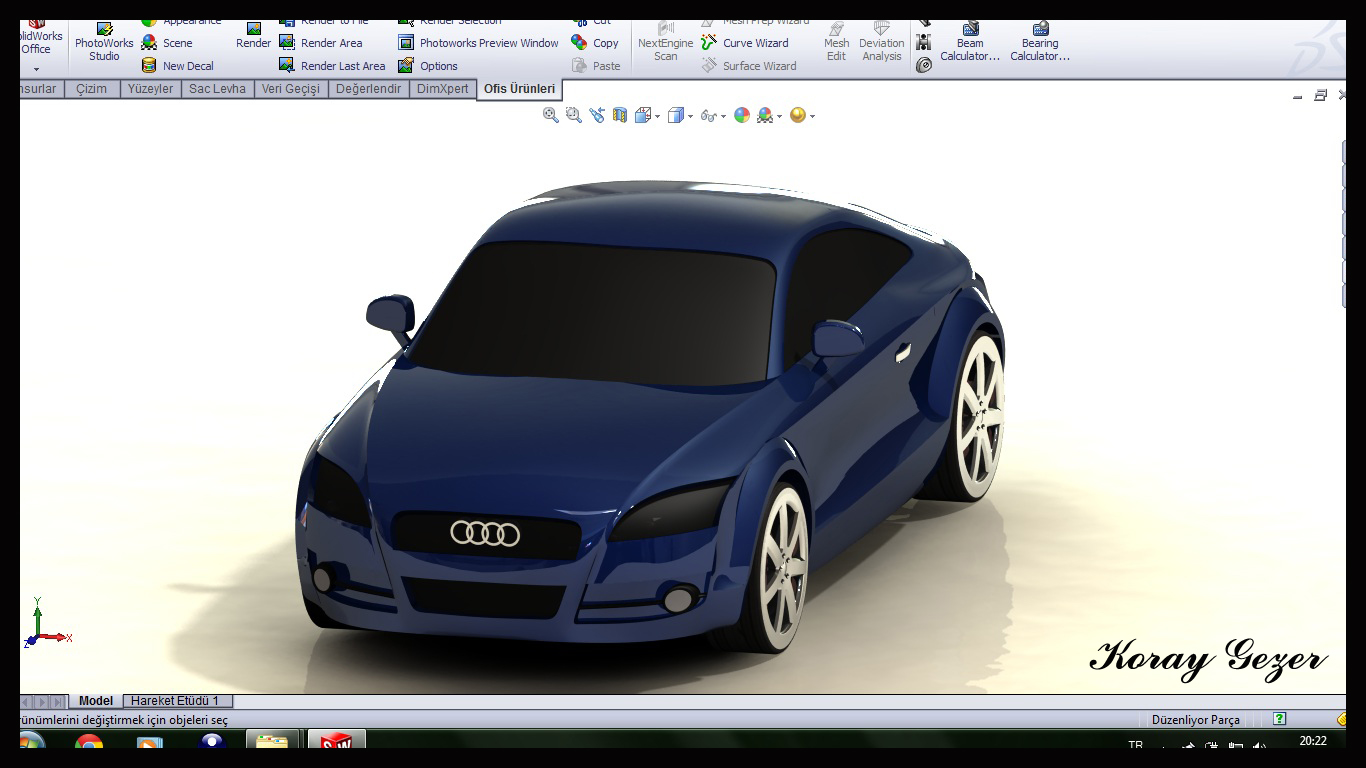Switch to the Çizim tab
Image resolution: width=1366 pixels, height=768 pixels.
click(x=92, y=89)
